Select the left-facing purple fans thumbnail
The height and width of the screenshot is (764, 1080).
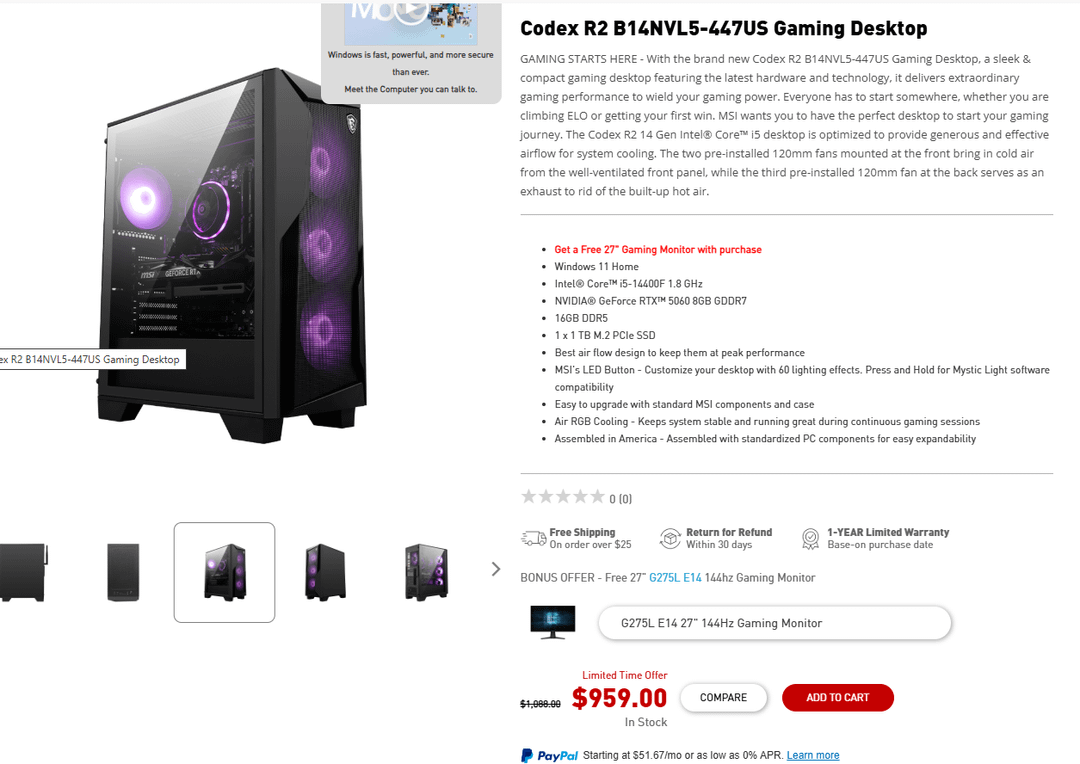(x=325, y=572)
